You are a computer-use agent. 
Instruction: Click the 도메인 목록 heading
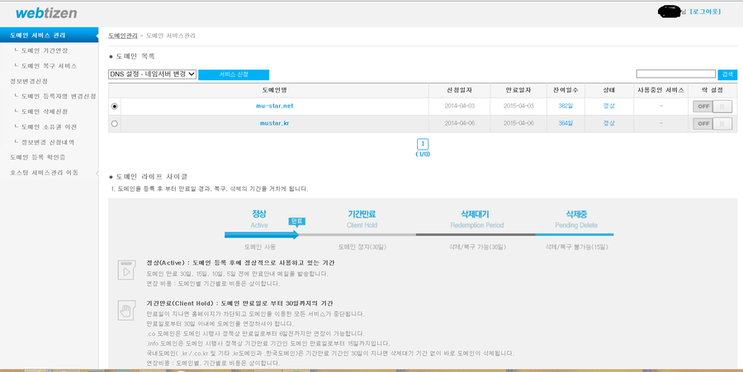tap(135, 56)
